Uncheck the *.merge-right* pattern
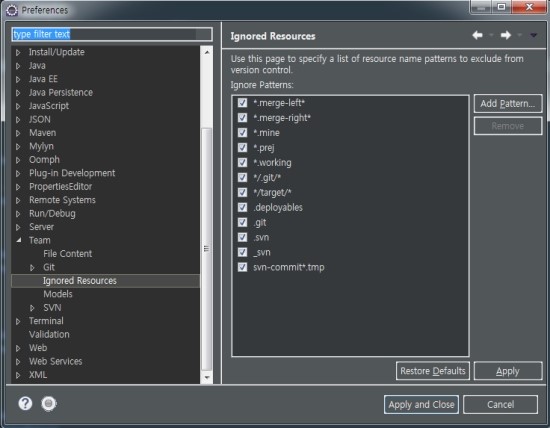 click(242, 118)
